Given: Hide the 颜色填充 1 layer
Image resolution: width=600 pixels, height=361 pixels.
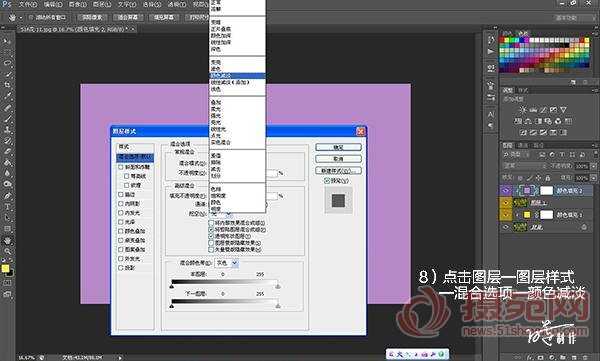Looking at the screenshot, I should click(505, 215).
